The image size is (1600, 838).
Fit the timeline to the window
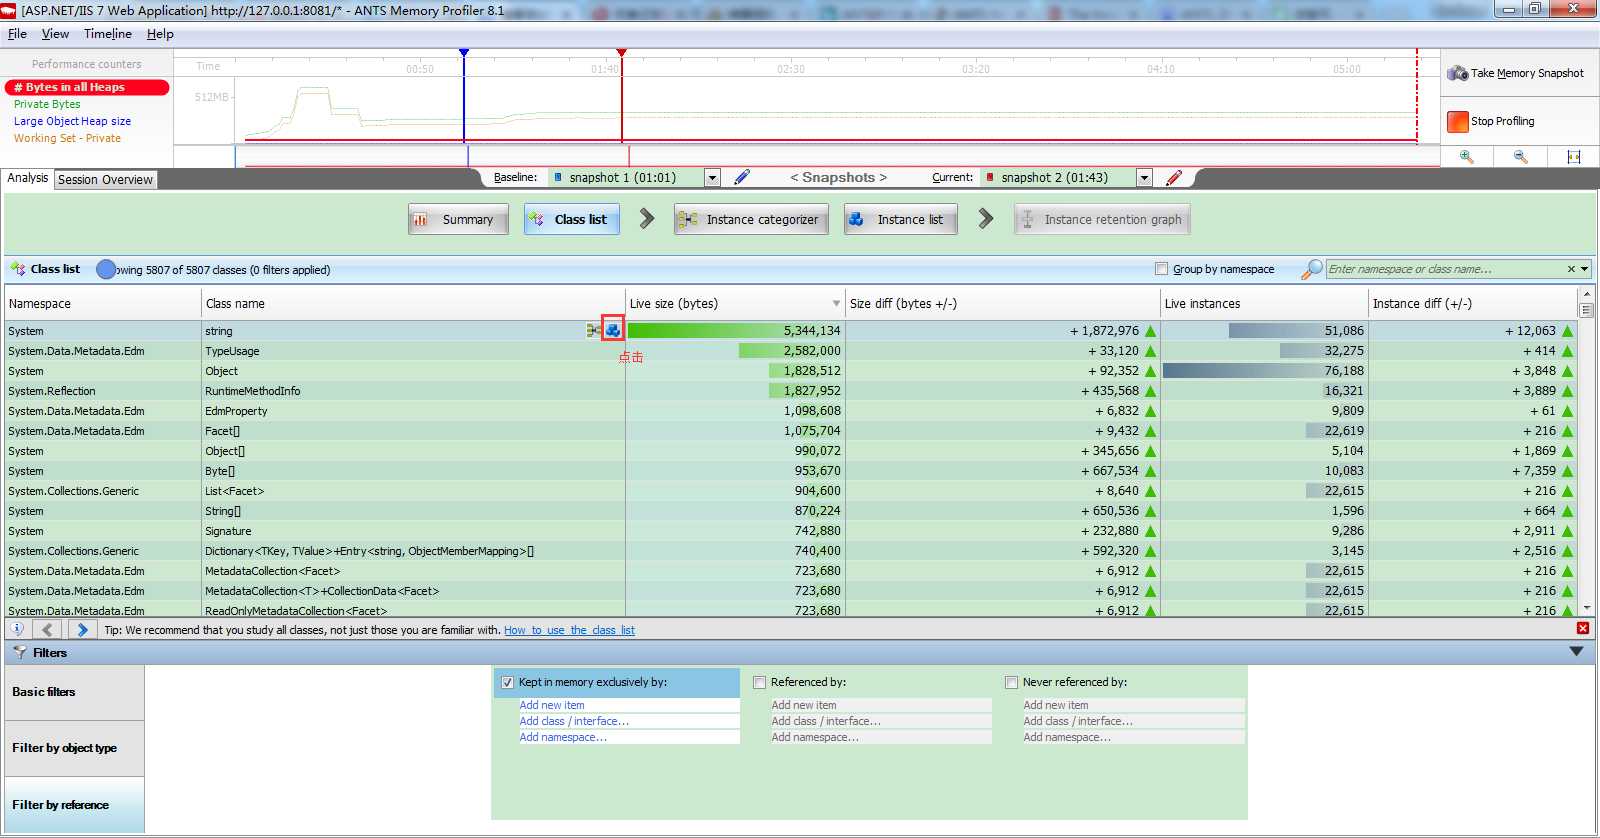(x=1574, y=157)
